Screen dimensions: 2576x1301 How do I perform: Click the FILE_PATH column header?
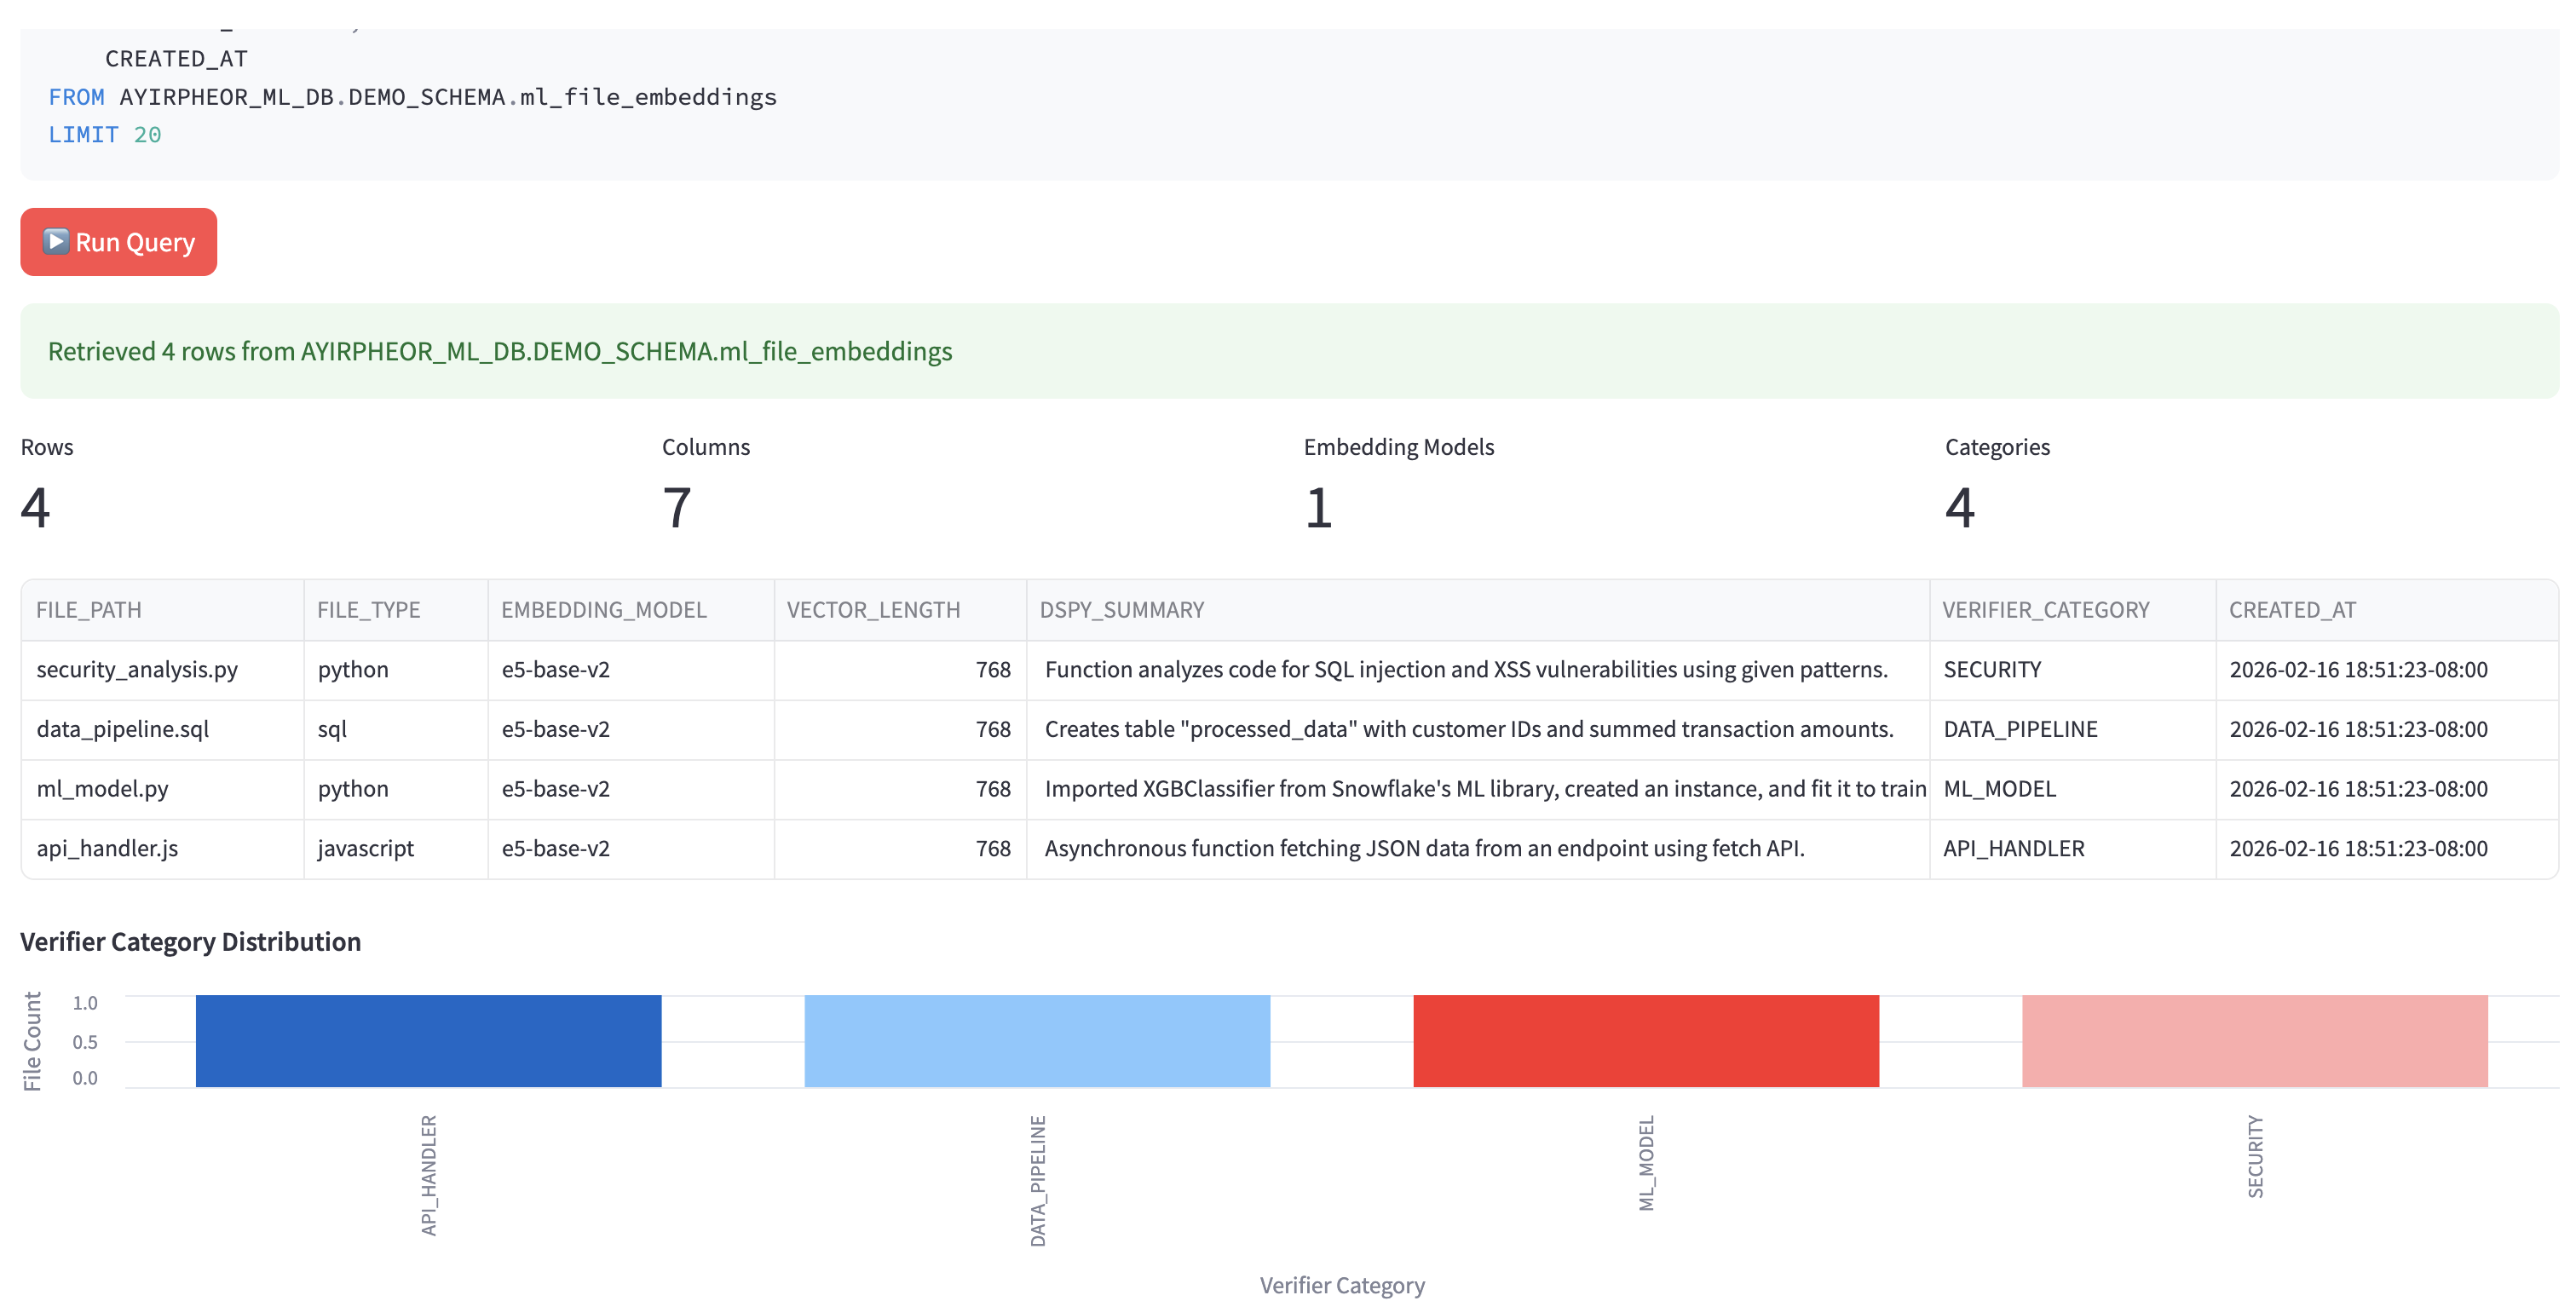88,609
